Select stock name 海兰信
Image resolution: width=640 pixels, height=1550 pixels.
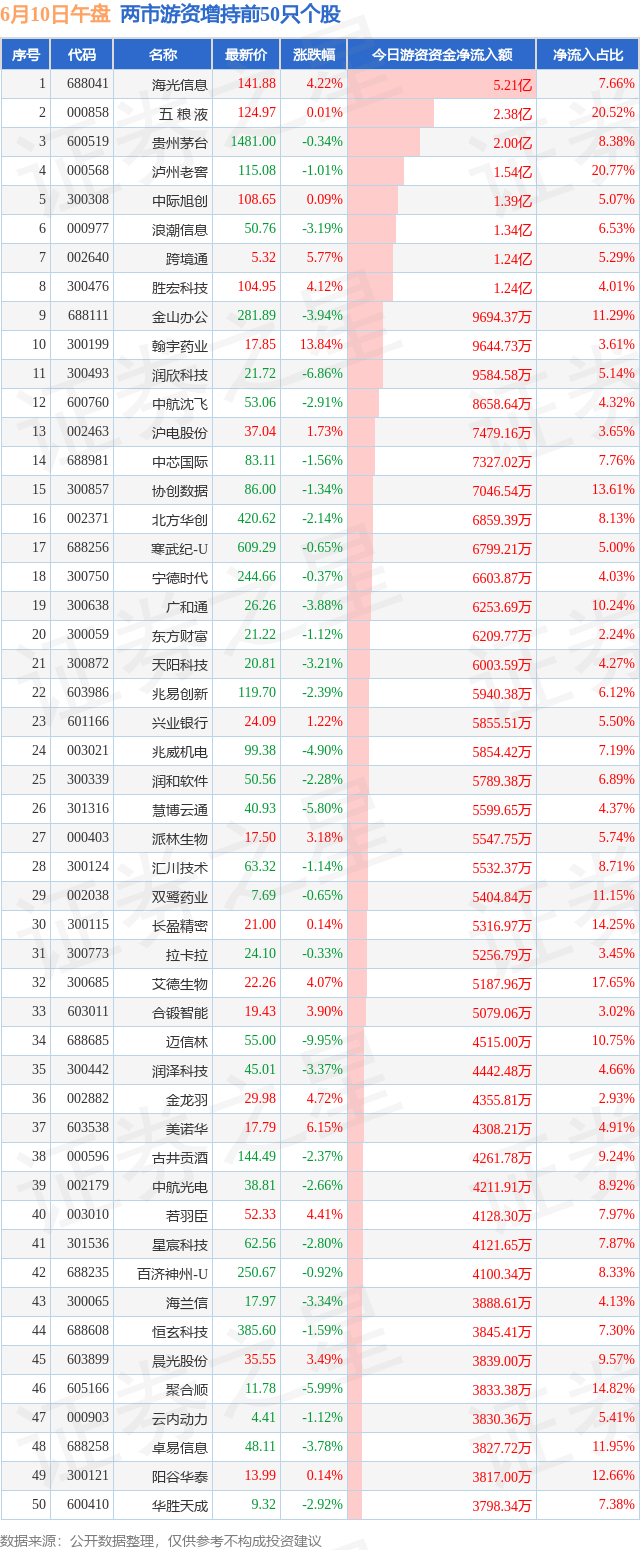coord(187,1302)
